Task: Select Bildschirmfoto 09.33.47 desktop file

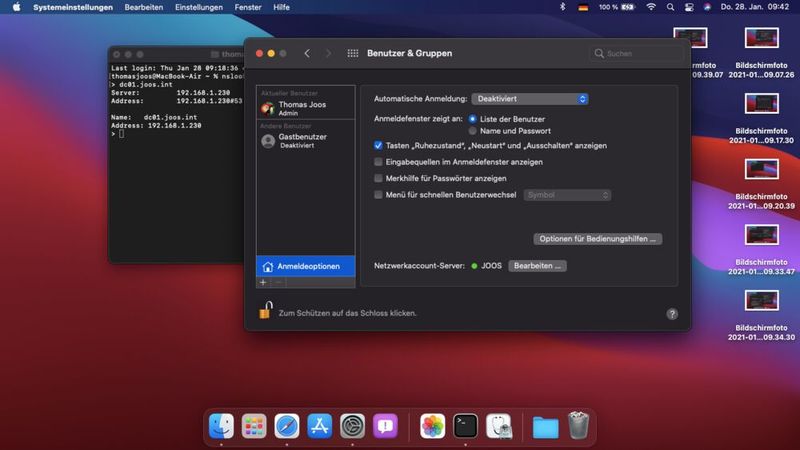Action: click(x=761, y=249)
